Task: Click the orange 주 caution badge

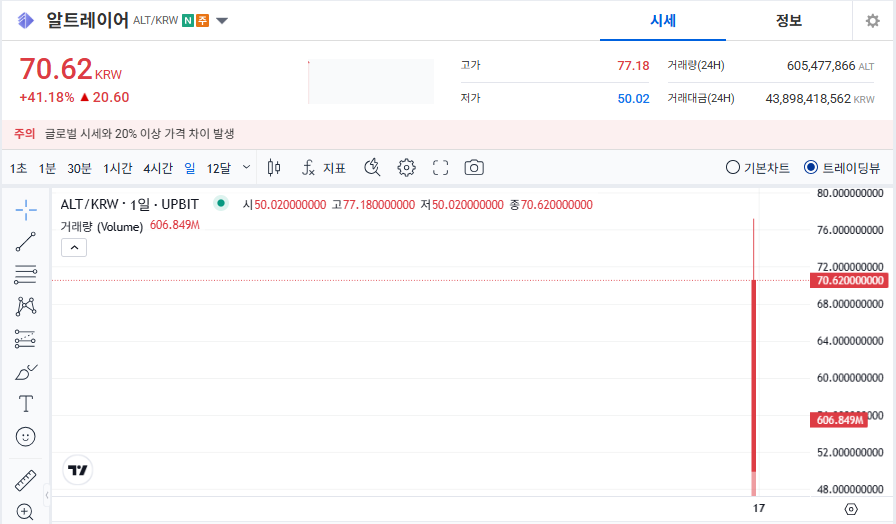Action: point(202,21)
